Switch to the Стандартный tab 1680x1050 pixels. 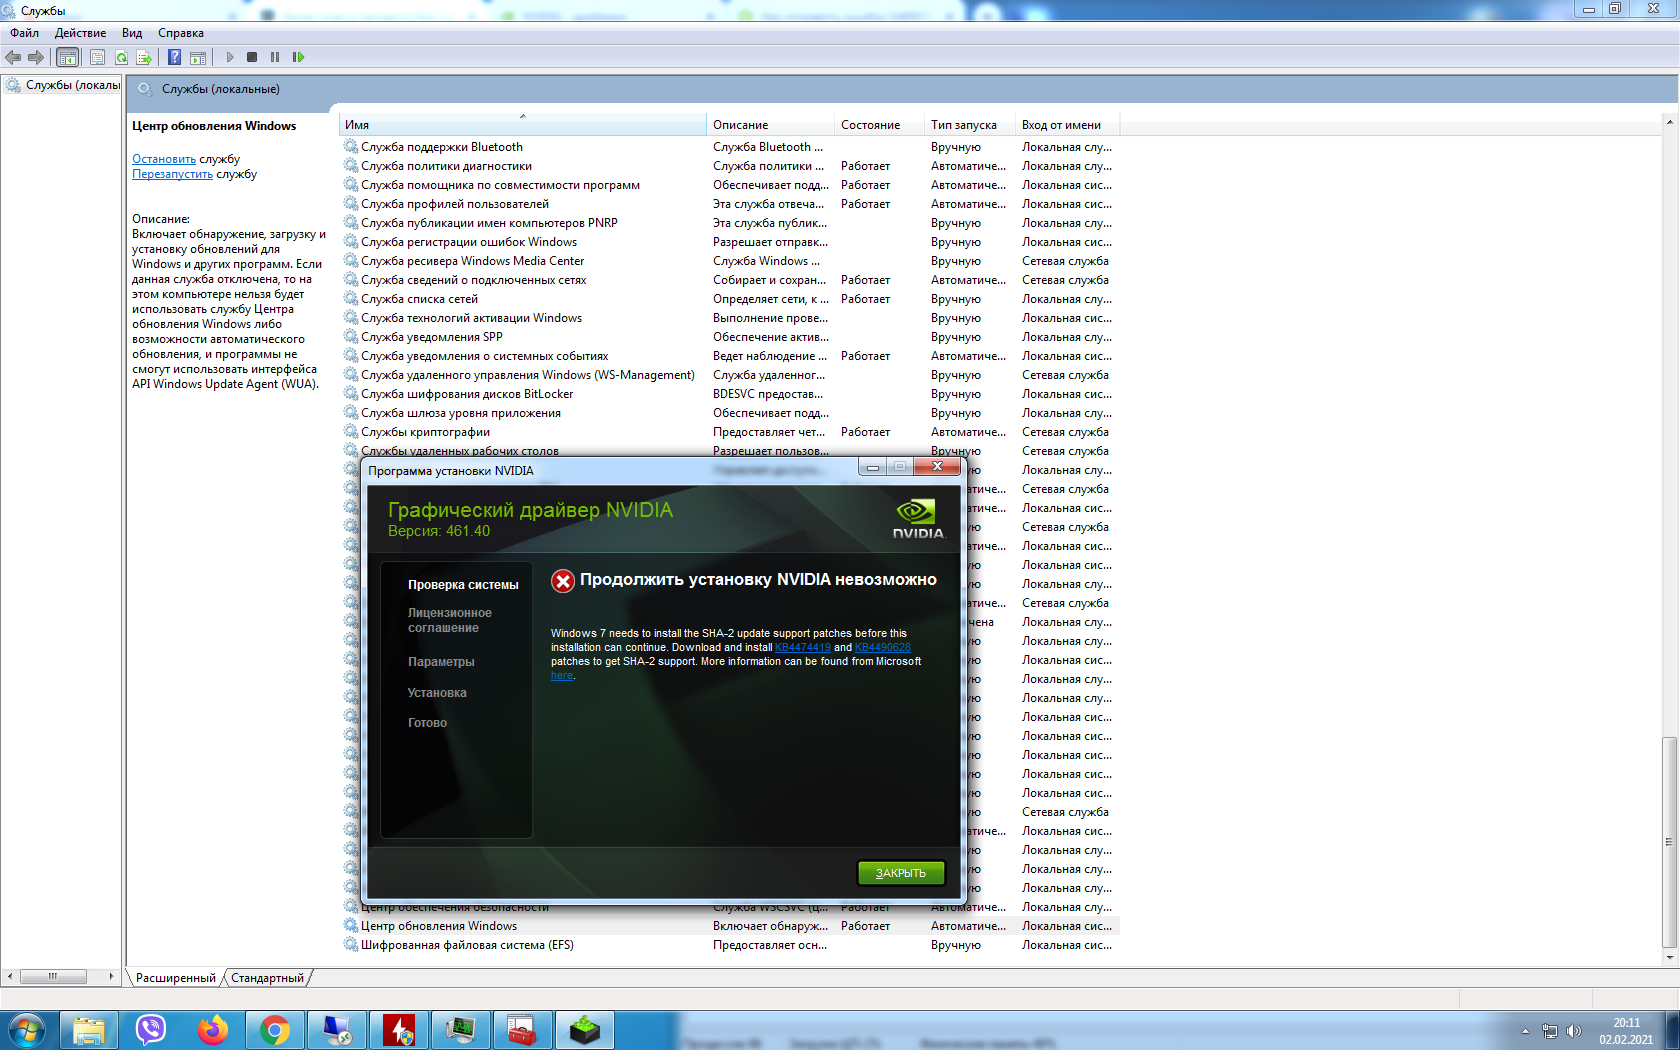267,978
